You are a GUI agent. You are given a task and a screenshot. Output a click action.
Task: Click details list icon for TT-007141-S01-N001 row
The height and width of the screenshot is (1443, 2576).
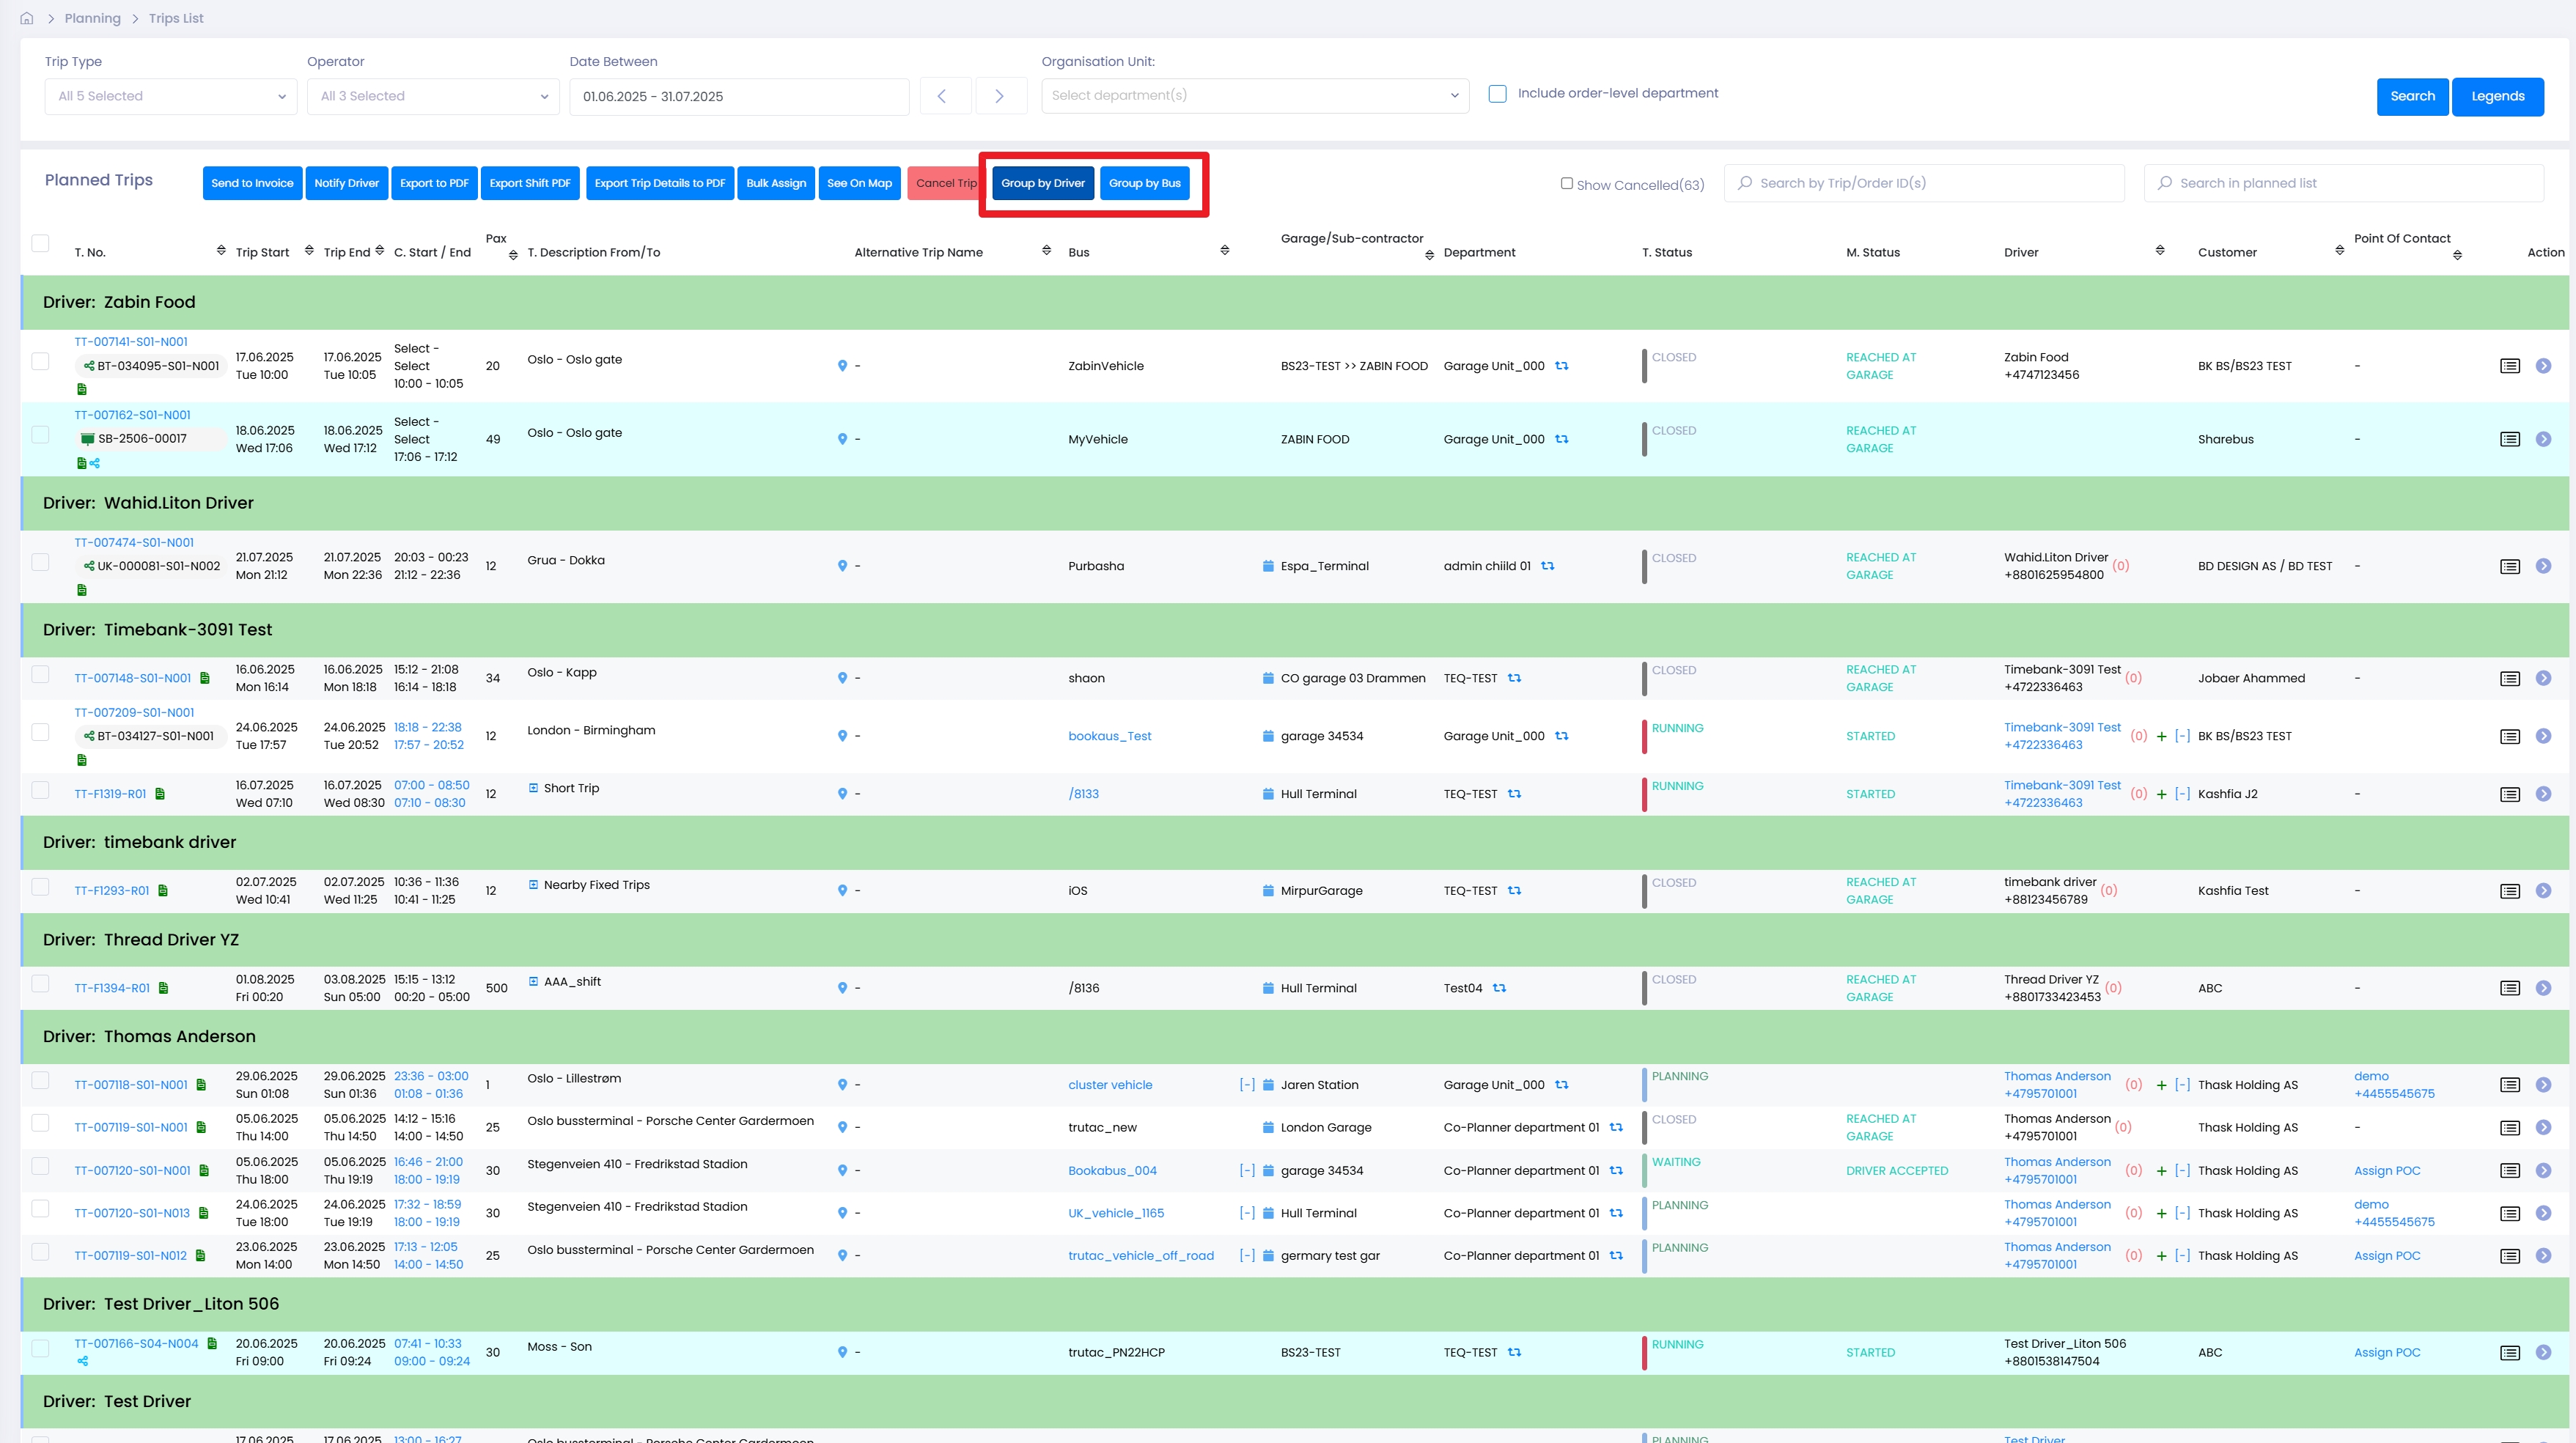2510,366
